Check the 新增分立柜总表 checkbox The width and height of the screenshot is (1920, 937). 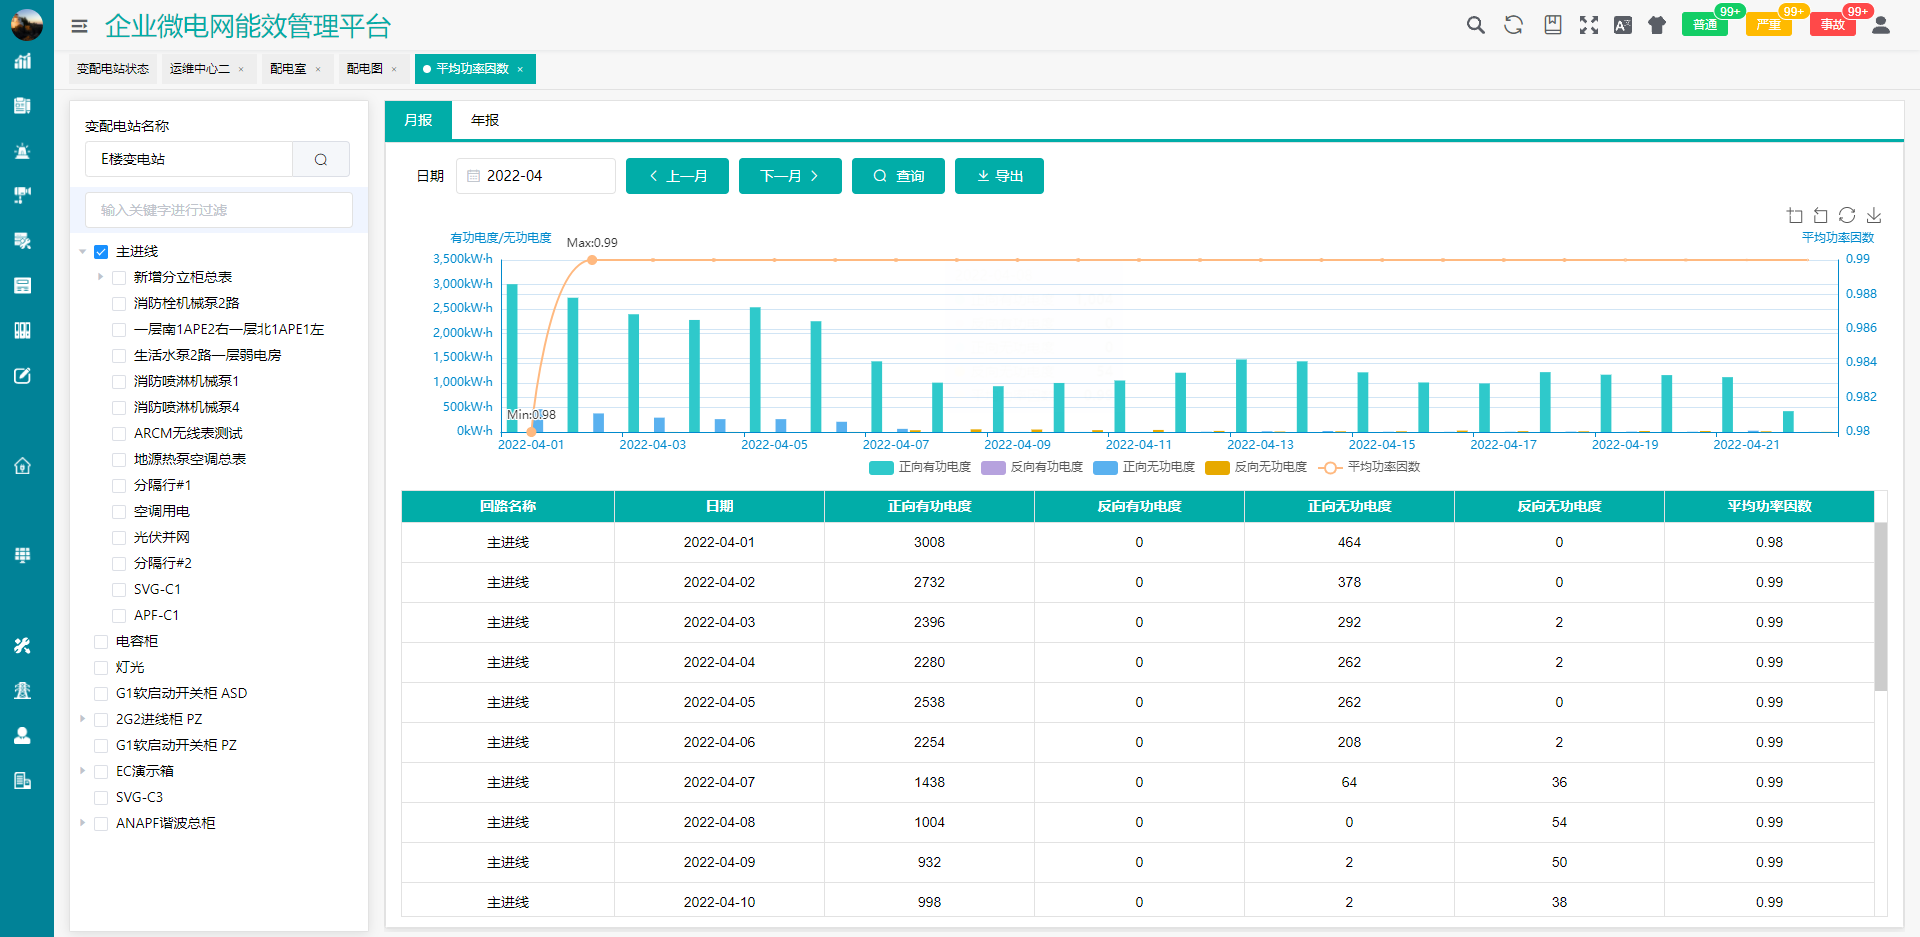tap(119, 278)
